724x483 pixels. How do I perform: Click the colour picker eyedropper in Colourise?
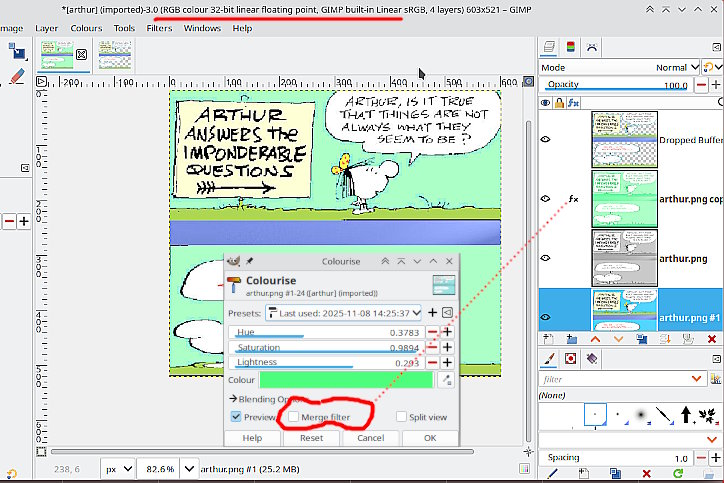click(x=446, y=380)
